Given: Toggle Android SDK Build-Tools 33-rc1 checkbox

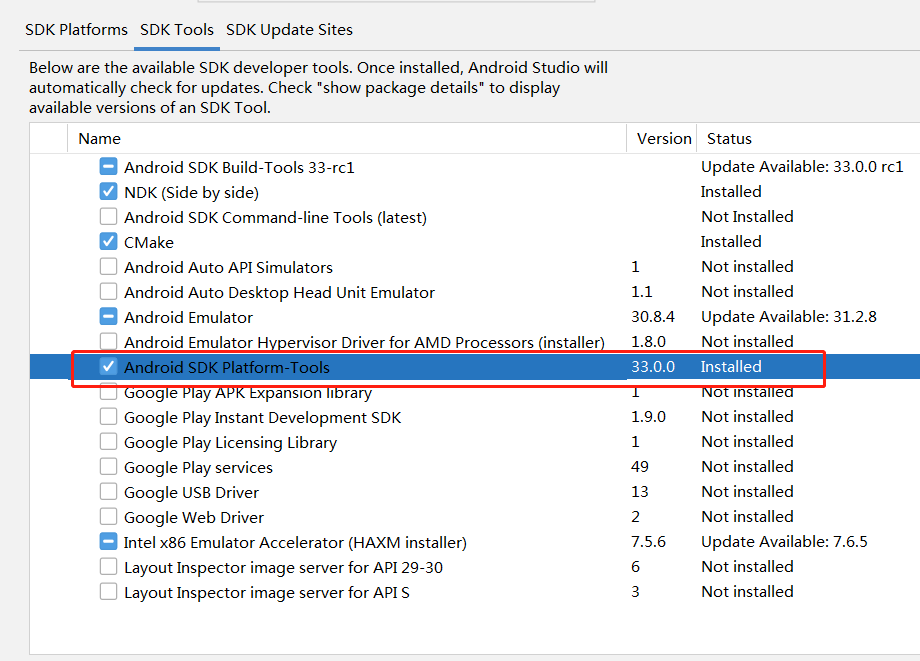Looking at the screenshot, I should click(x=108, y=167).
